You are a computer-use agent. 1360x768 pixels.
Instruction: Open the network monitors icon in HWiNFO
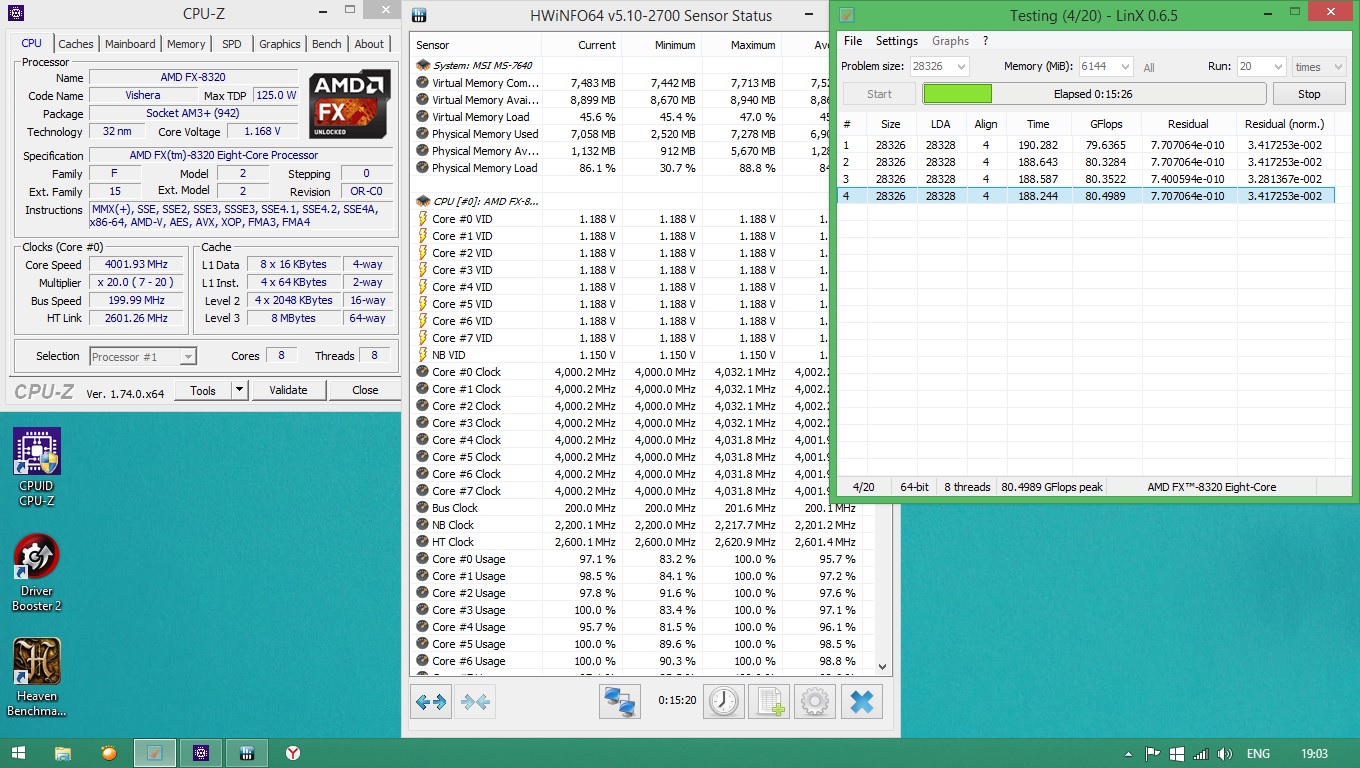point(620,702)
